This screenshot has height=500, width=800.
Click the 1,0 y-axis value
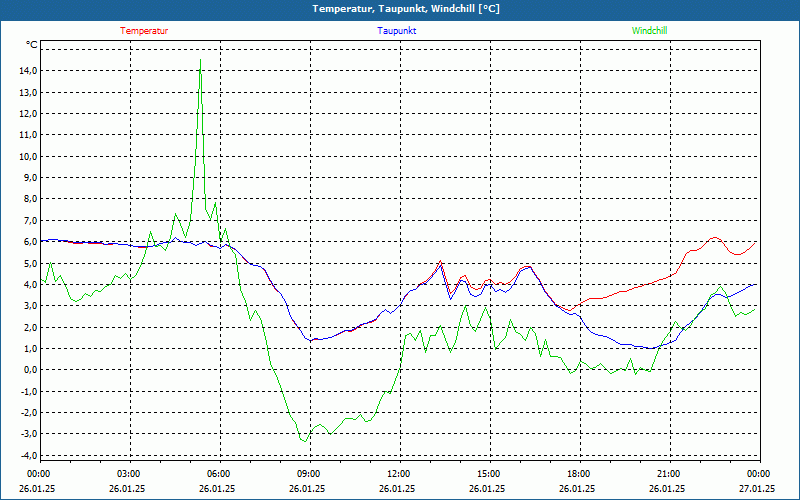pos(30,349)
